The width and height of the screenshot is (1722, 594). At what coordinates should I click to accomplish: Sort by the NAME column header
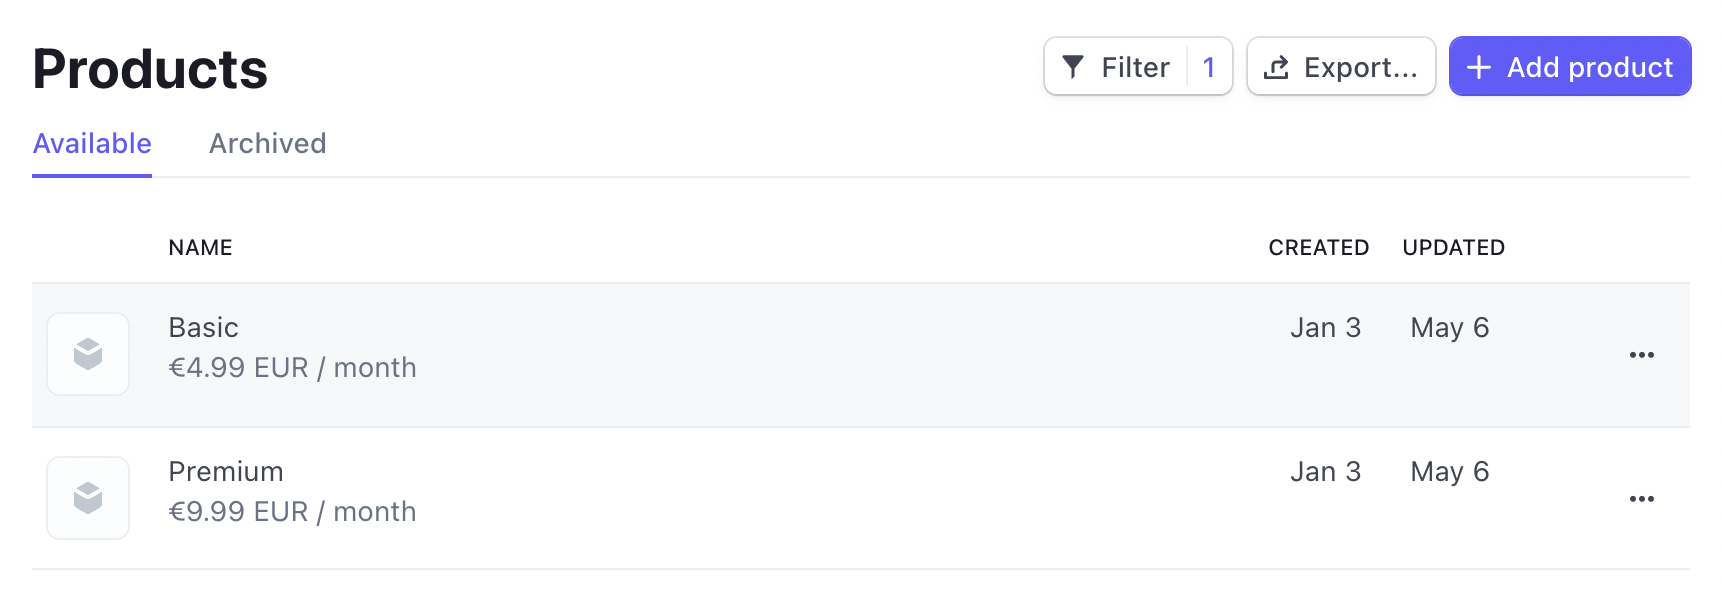(200, 248)
